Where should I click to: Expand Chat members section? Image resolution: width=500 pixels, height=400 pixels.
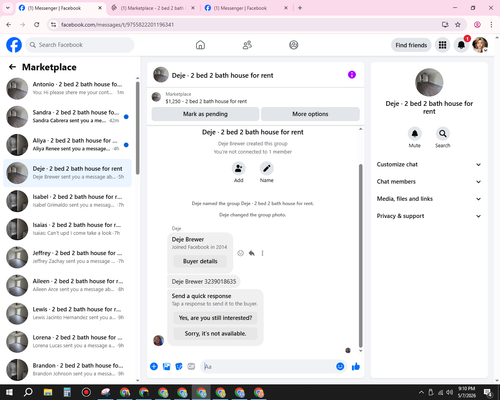tap(429, 182)
